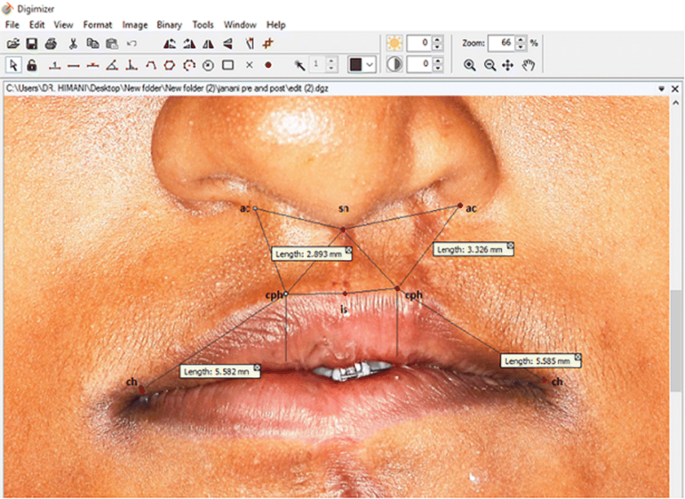Click the Print icon in toolbar
Viewport: 685px width, 499px height.
point(50,44)
